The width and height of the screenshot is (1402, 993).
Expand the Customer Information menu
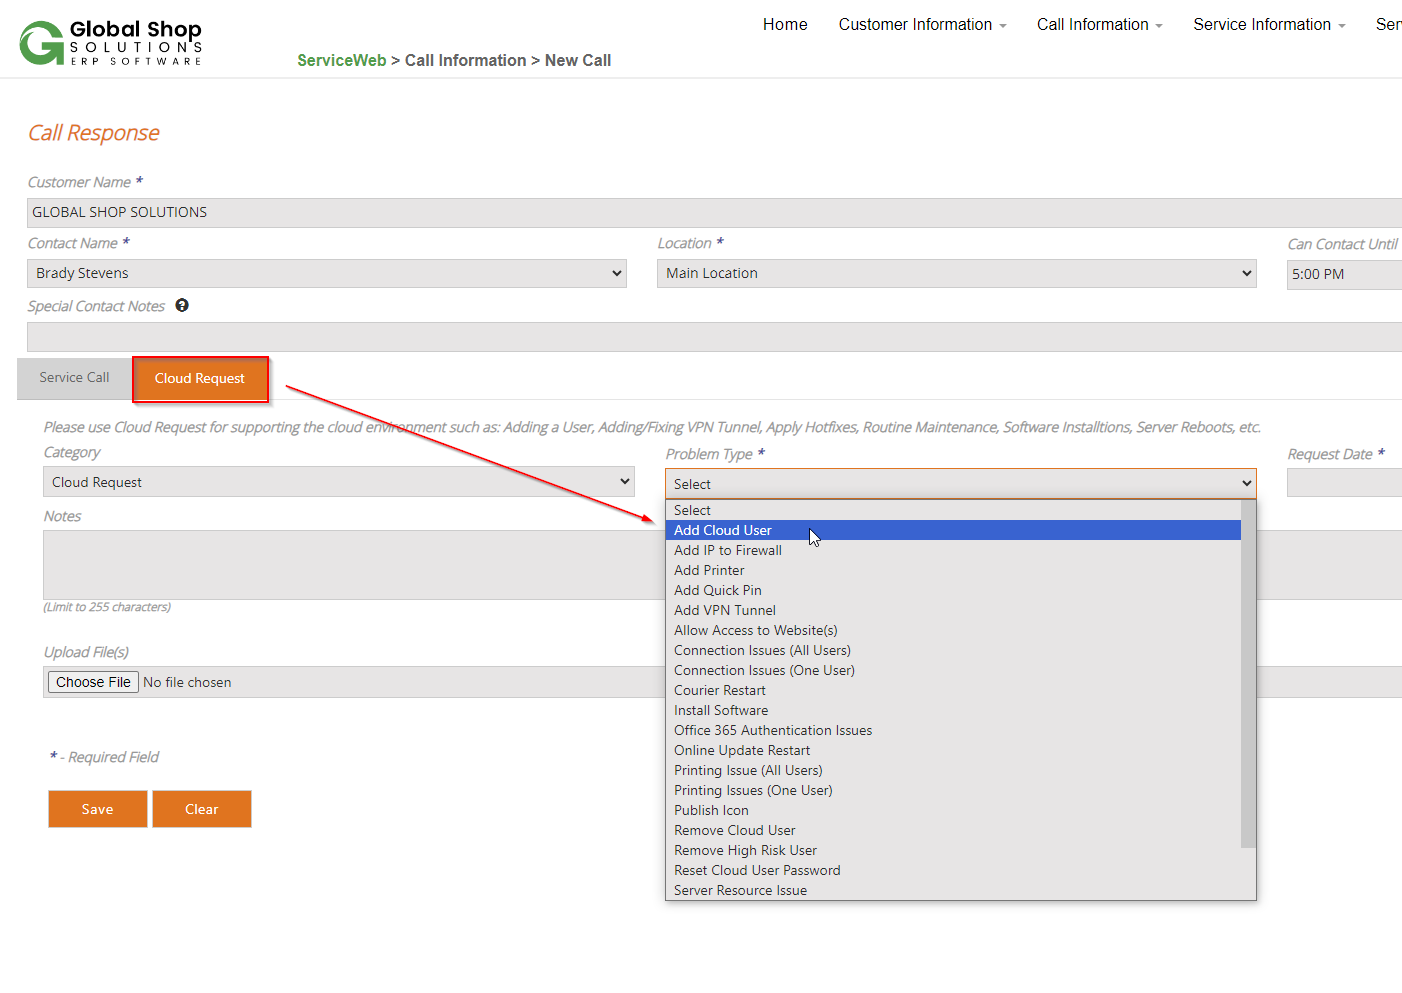[x=922, y=24]
